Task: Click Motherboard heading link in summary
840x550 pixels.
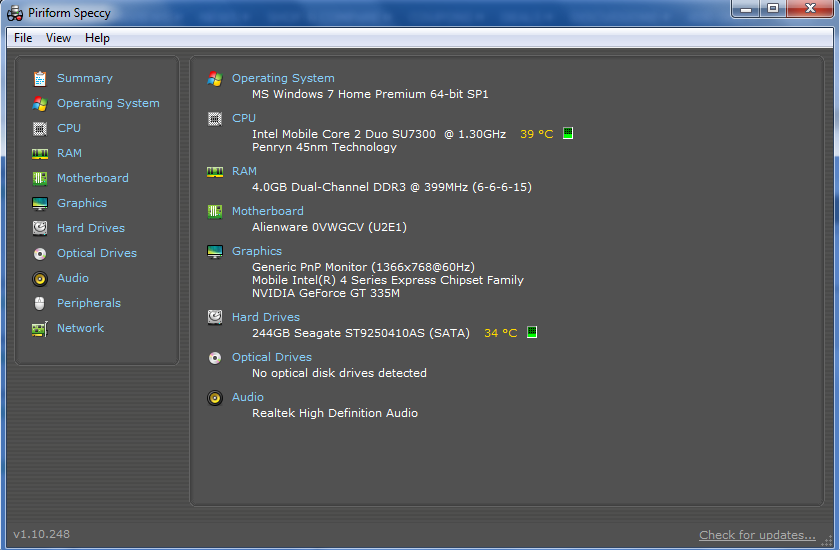Action: click(268, 211)
